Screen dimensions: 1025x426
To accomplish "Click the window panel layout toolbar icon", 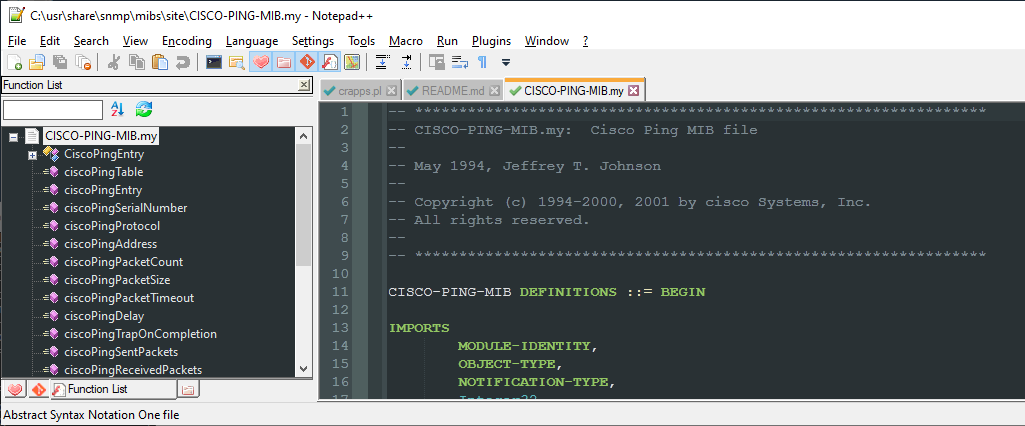I will [x=436, y=62].
